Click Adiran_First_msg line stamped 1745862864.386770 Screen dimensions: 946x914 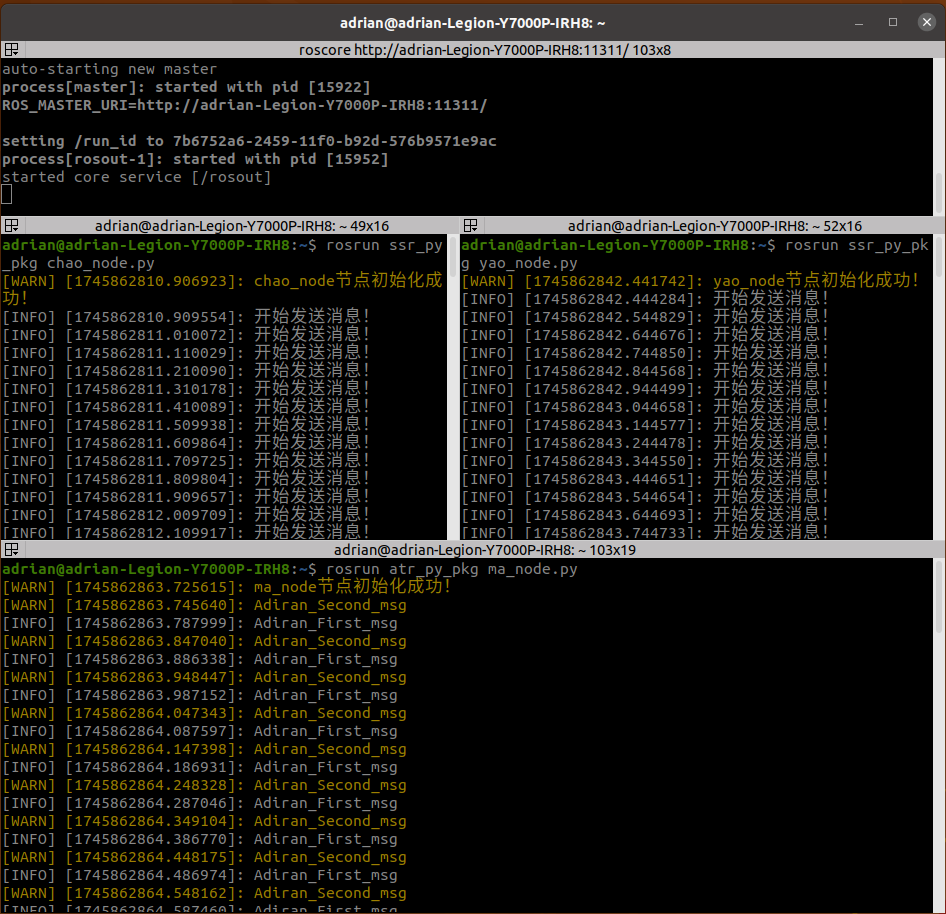(x=200, y=839)
